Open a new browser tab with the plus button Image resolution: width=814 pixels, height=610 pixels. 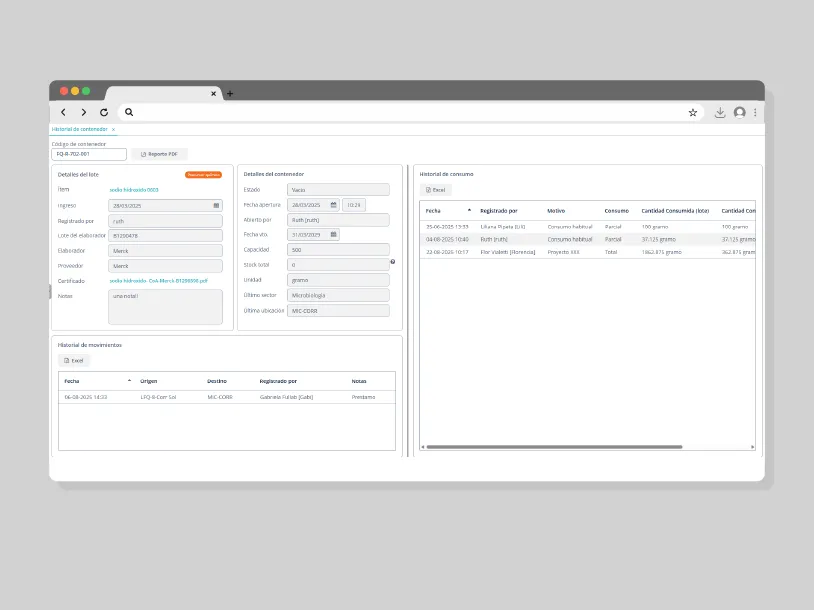click(230, 93)
